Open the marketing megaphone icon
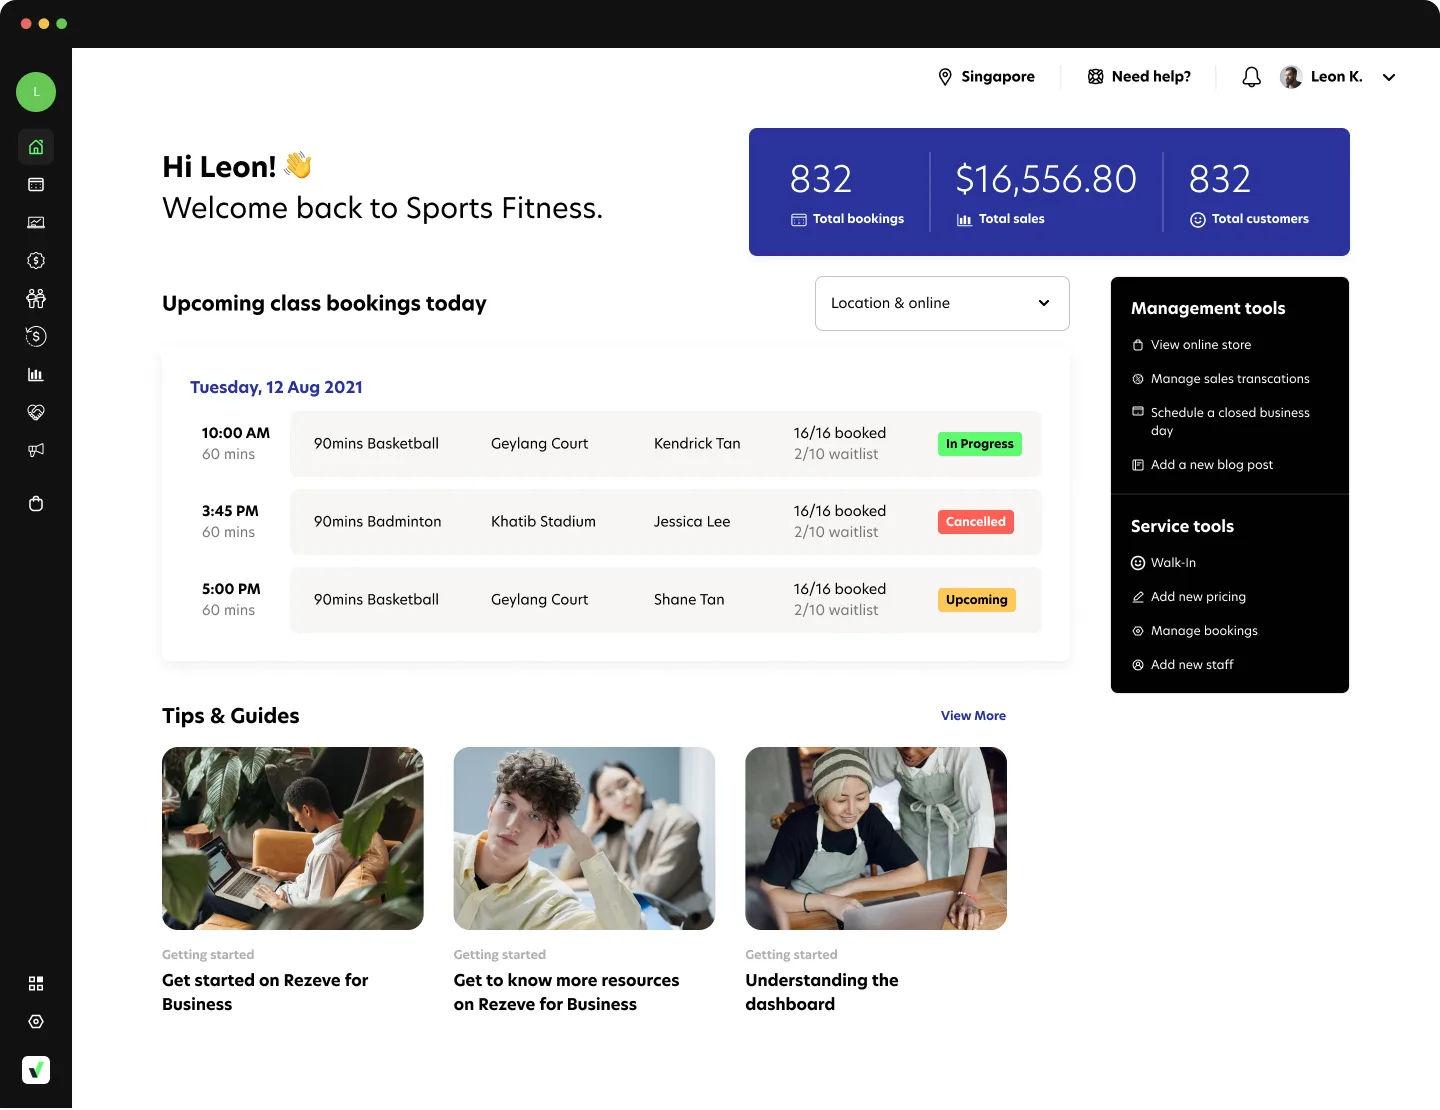1440x1110 pixels. pyautogui.click(x=36, y=450)
